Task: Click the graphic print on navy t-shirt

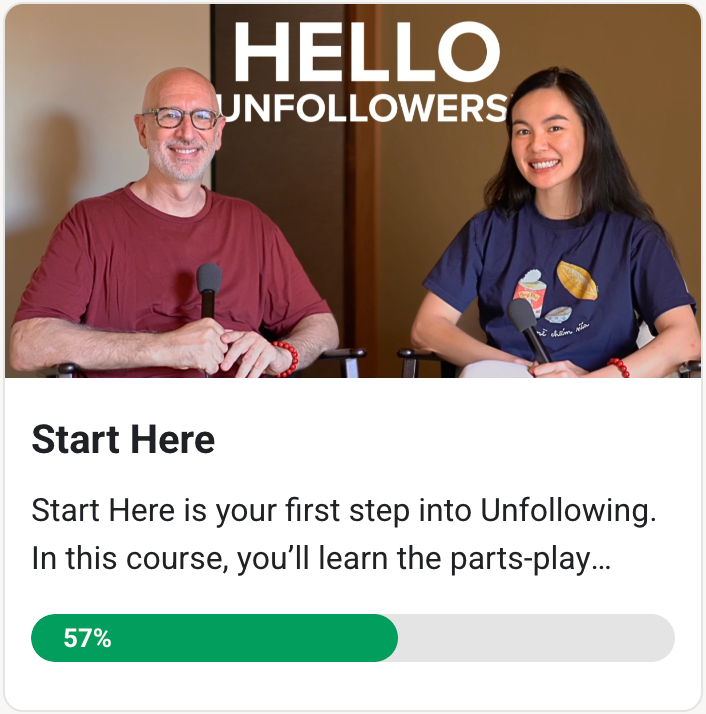Action: click(x=555, y=297)
